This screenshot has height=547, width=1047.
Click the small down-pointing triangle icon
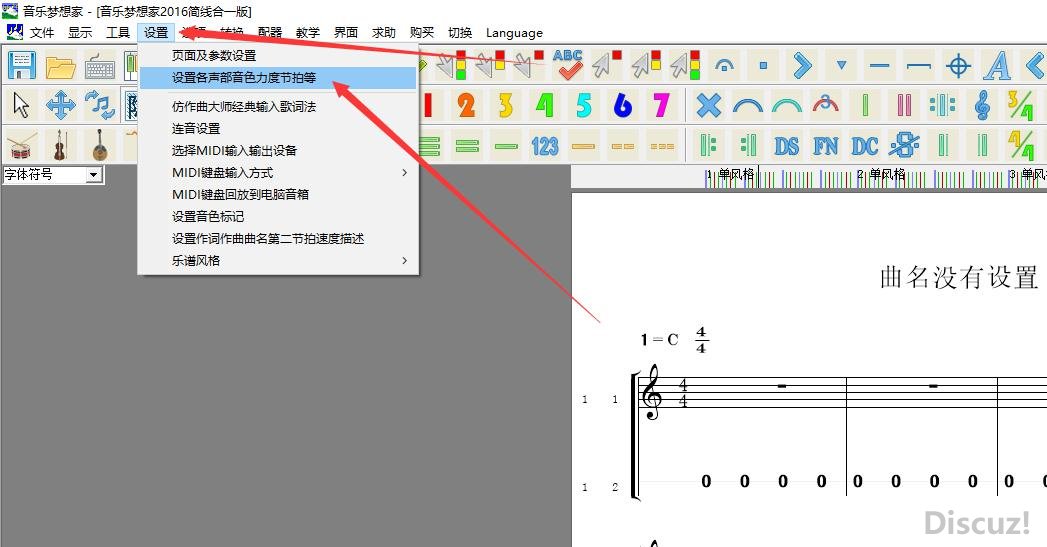(841, 65)
